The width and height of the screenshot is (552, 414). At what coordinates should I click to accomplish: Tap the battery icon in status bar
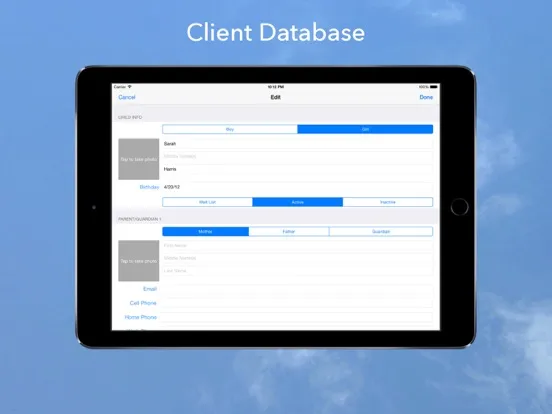click(x=434, y=87)
